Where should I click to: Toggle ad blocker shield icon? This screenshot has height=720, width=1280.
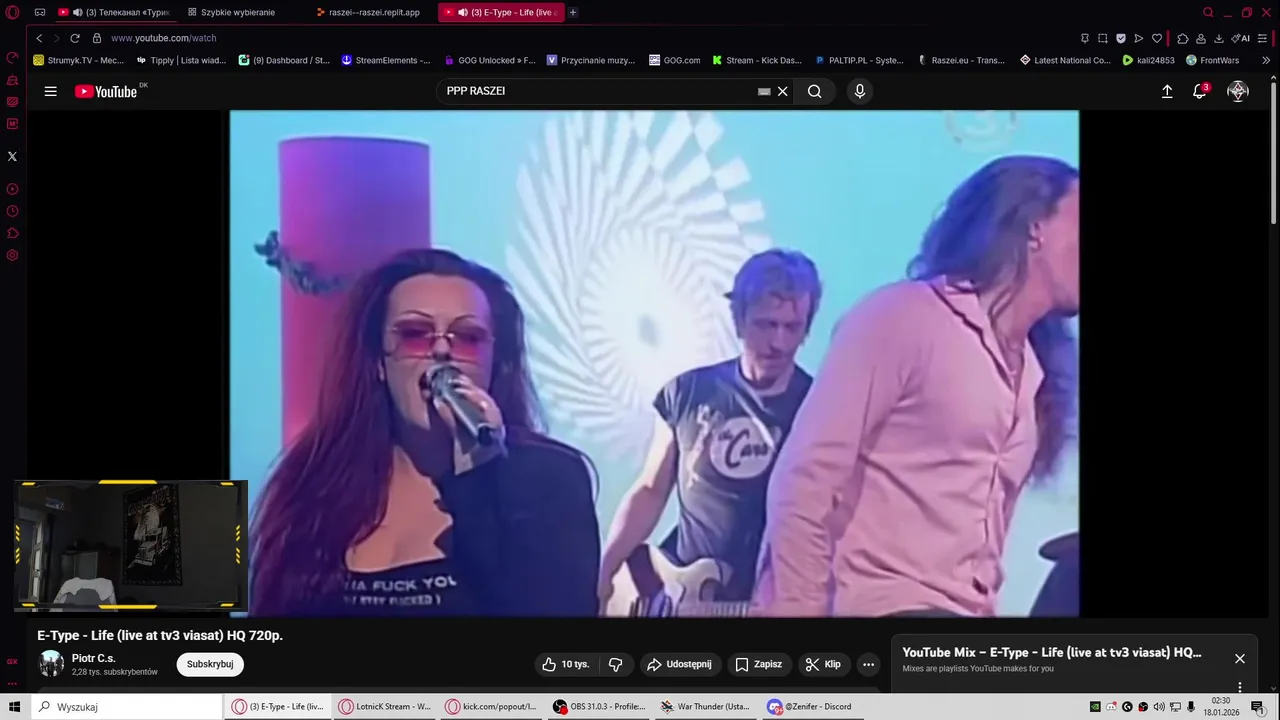click(x=1121, y=38)
